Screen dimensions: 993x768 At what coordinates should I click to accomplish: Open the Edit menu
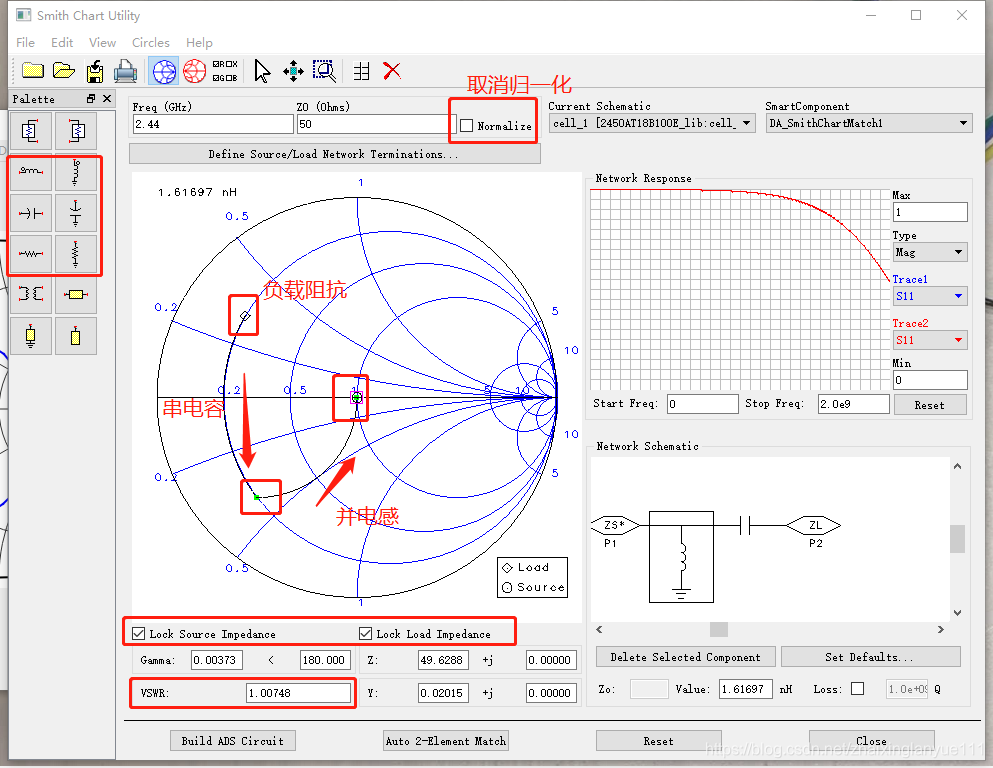point(62,42)
